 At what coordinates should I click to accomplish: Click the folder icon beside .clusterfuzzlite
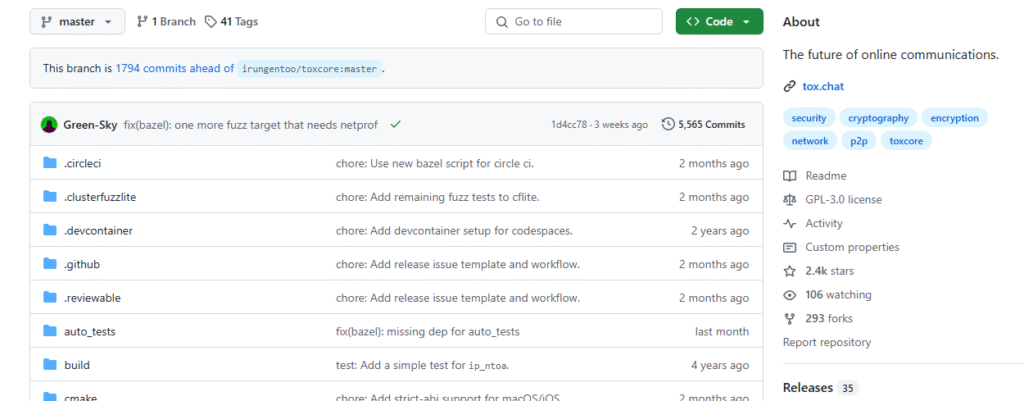tap(50, 197)
